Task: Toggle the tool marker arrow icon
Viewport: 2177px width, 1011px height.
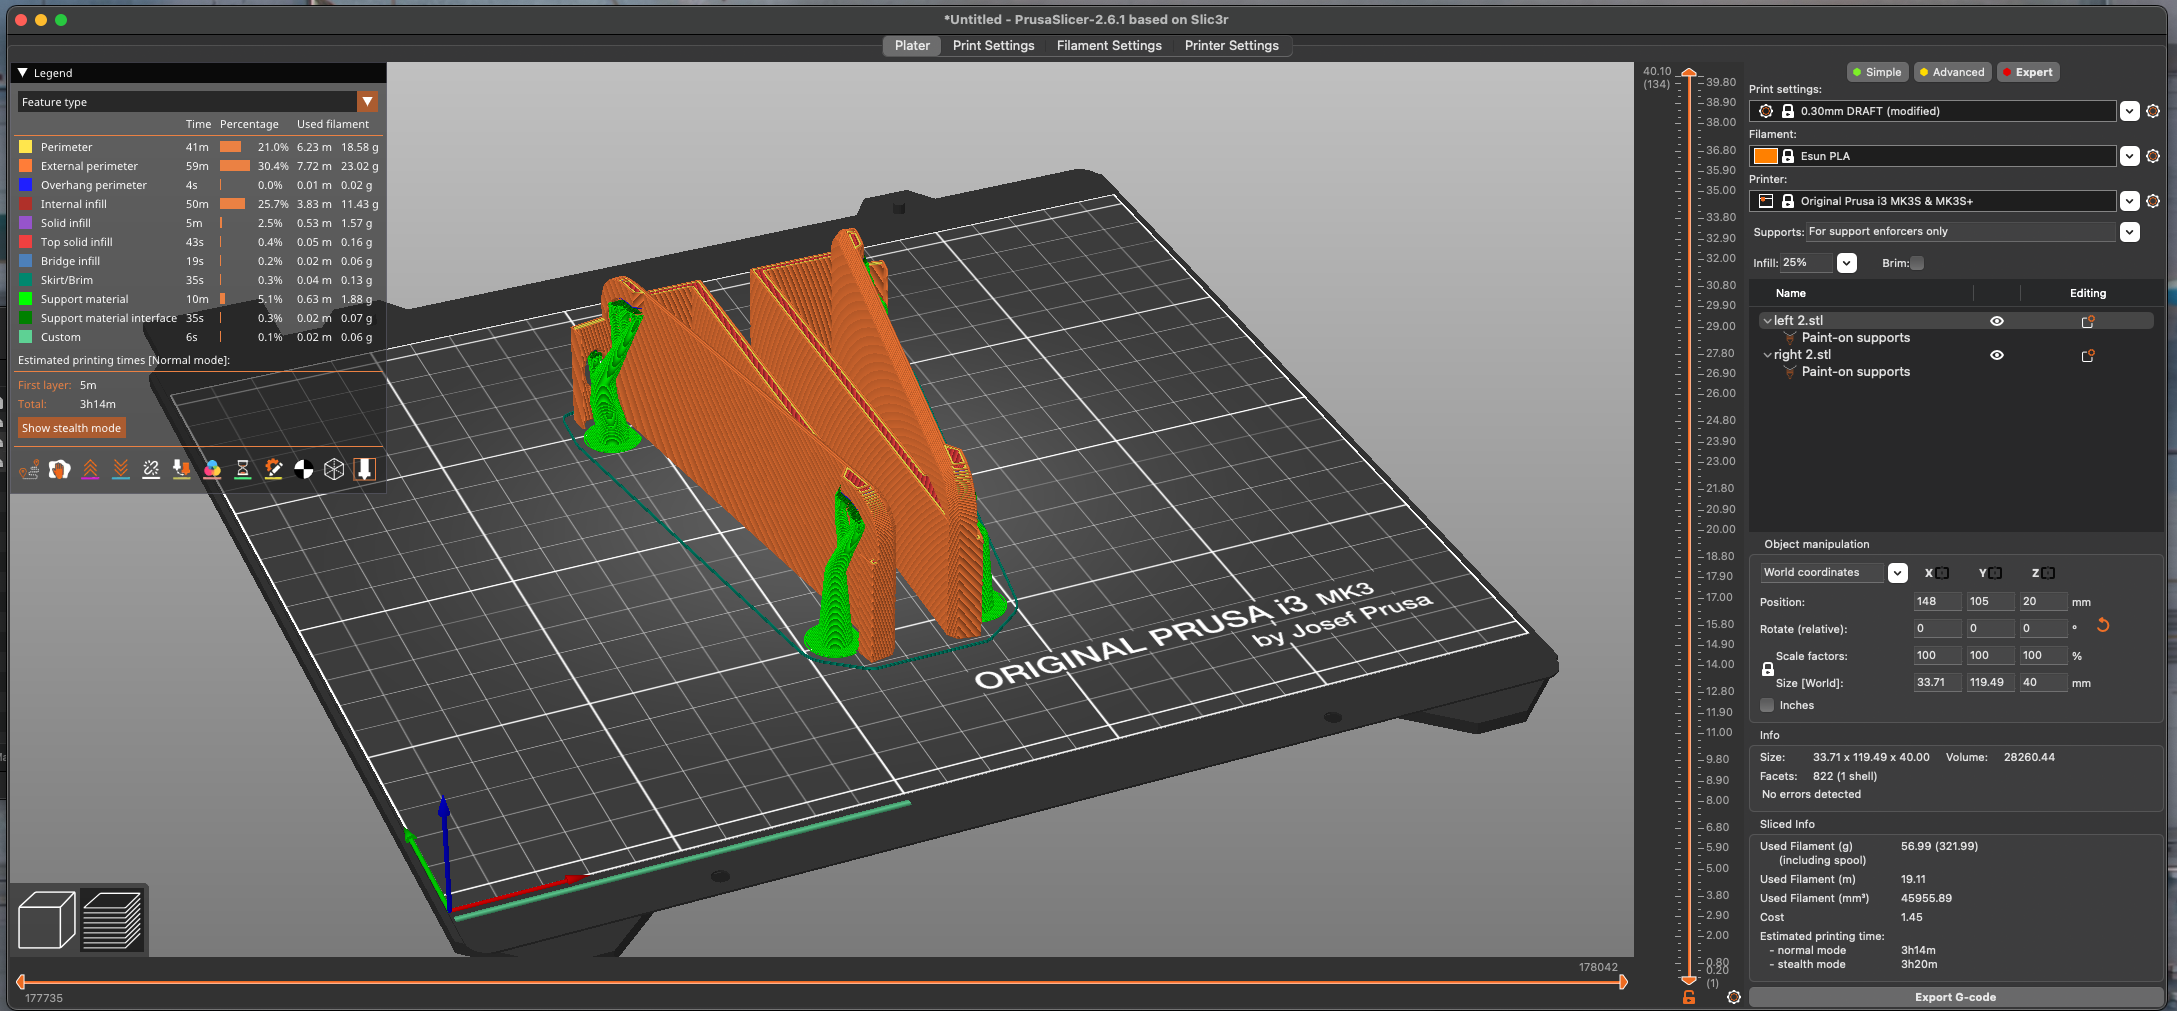Action: coord(365,469)
